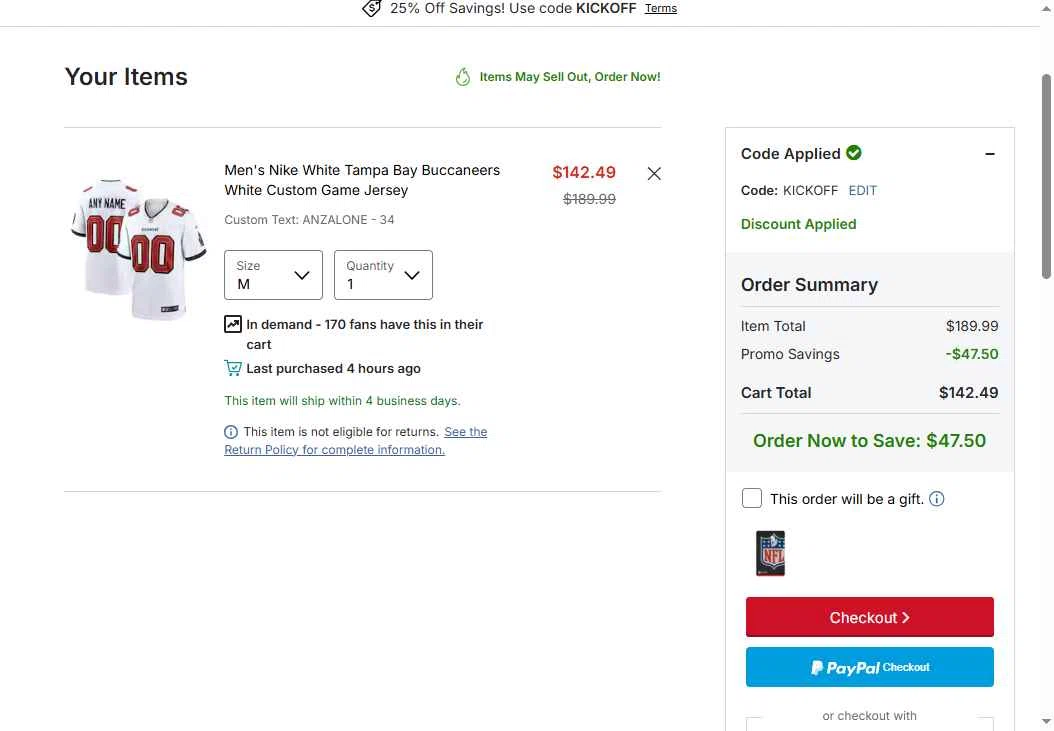Open the Quantity dropdown
1054x731 pixels.
click(x=383, y=275)
